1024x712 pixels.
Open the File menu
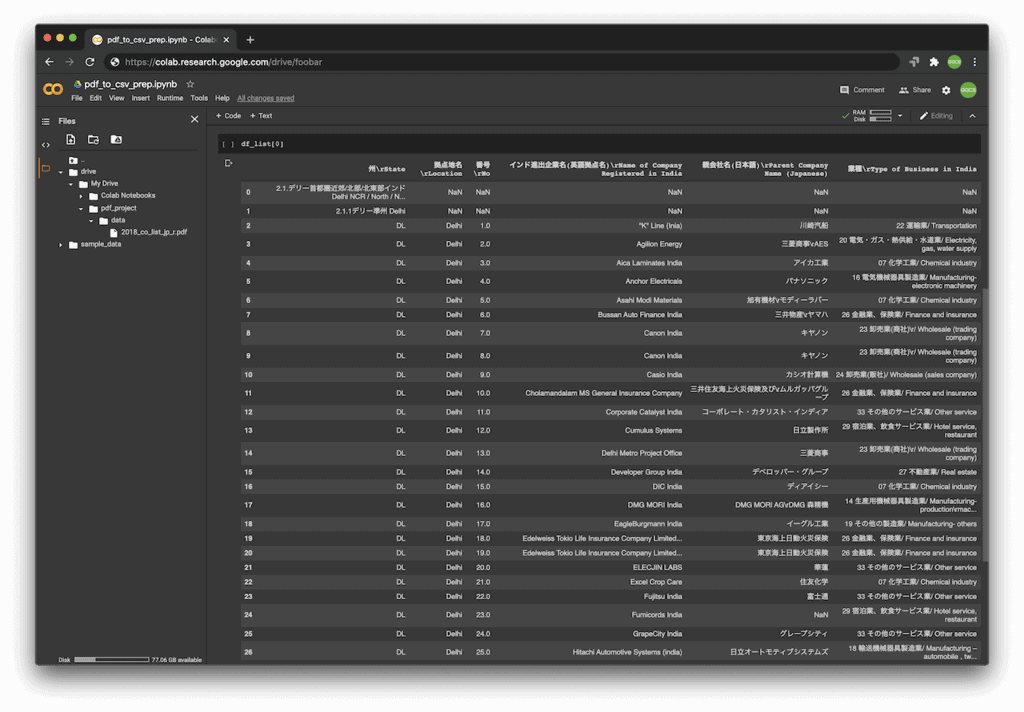coord(77,99)
